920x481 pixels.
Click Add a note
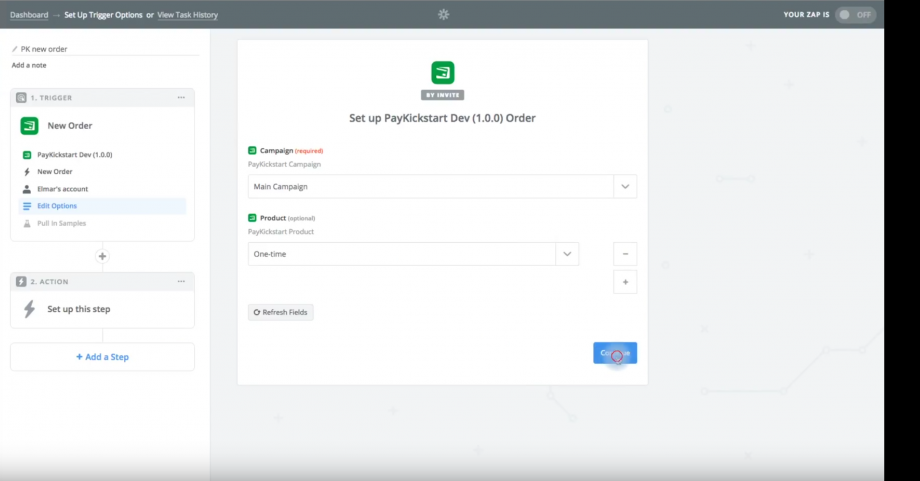pos(29,65)
